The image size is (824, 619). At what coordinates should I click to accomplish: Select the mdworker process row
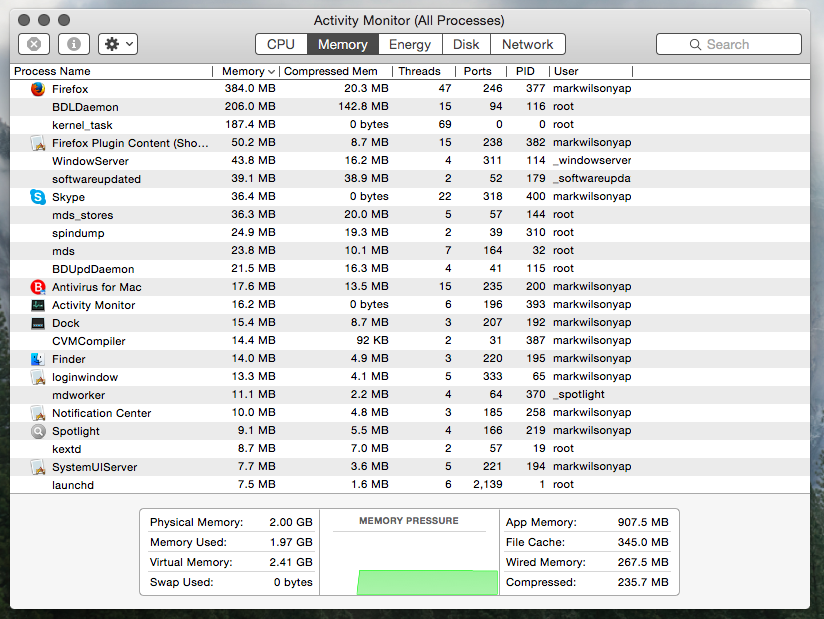coord(410,395)
